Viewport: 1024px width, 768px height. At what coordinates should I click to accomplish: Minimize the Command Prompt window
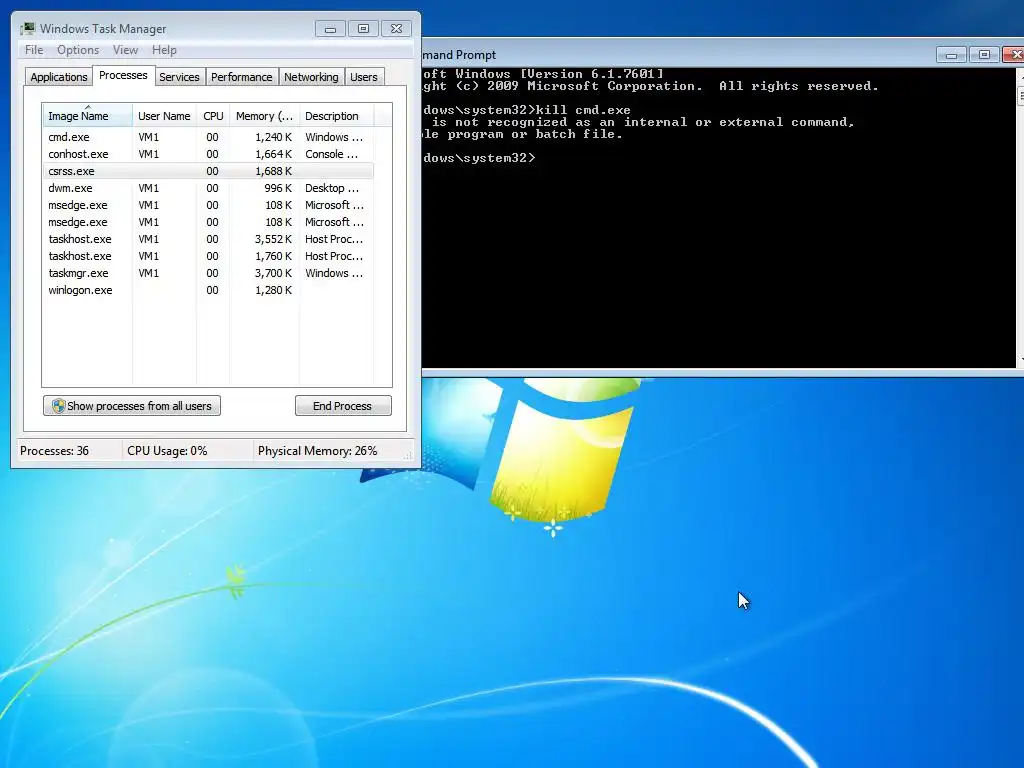pyautogui.click(x=952, y=55)
